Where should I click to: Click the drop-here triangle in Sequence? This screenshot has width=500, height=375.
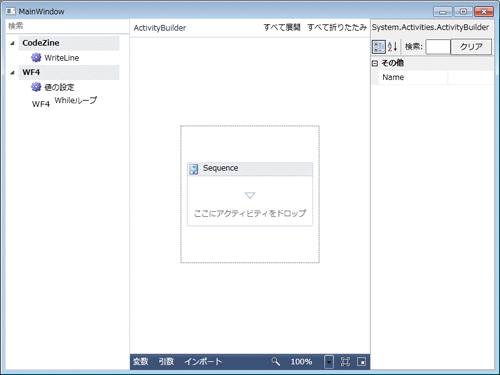click(x=250, y=195)
